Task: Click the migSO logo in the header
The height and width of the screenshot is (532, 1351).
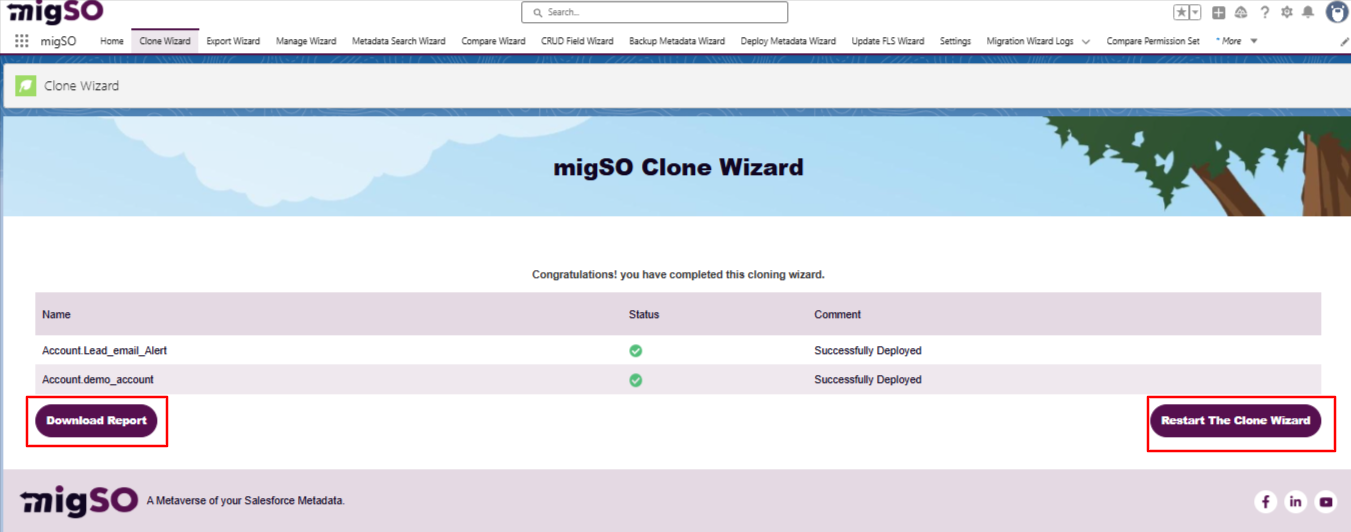Action: 55,12
